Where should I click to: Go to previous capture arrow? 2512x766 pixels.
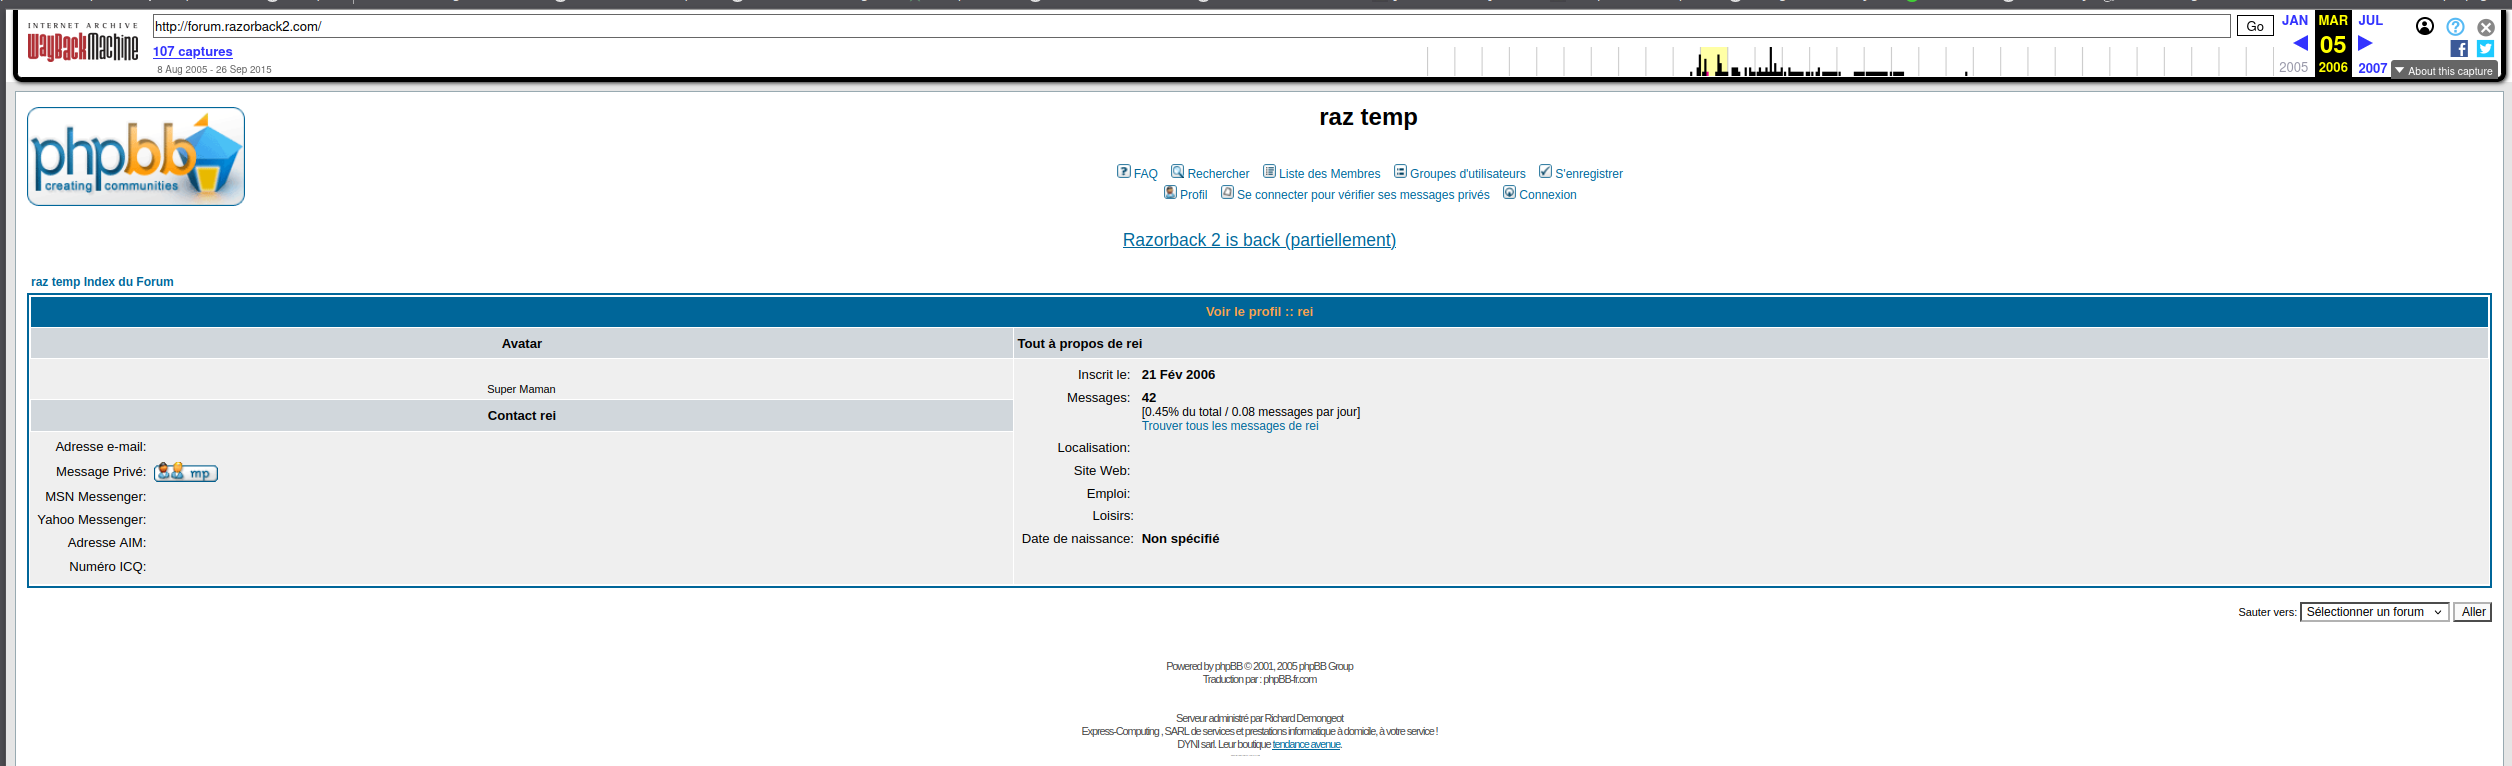pos(2300,43)
